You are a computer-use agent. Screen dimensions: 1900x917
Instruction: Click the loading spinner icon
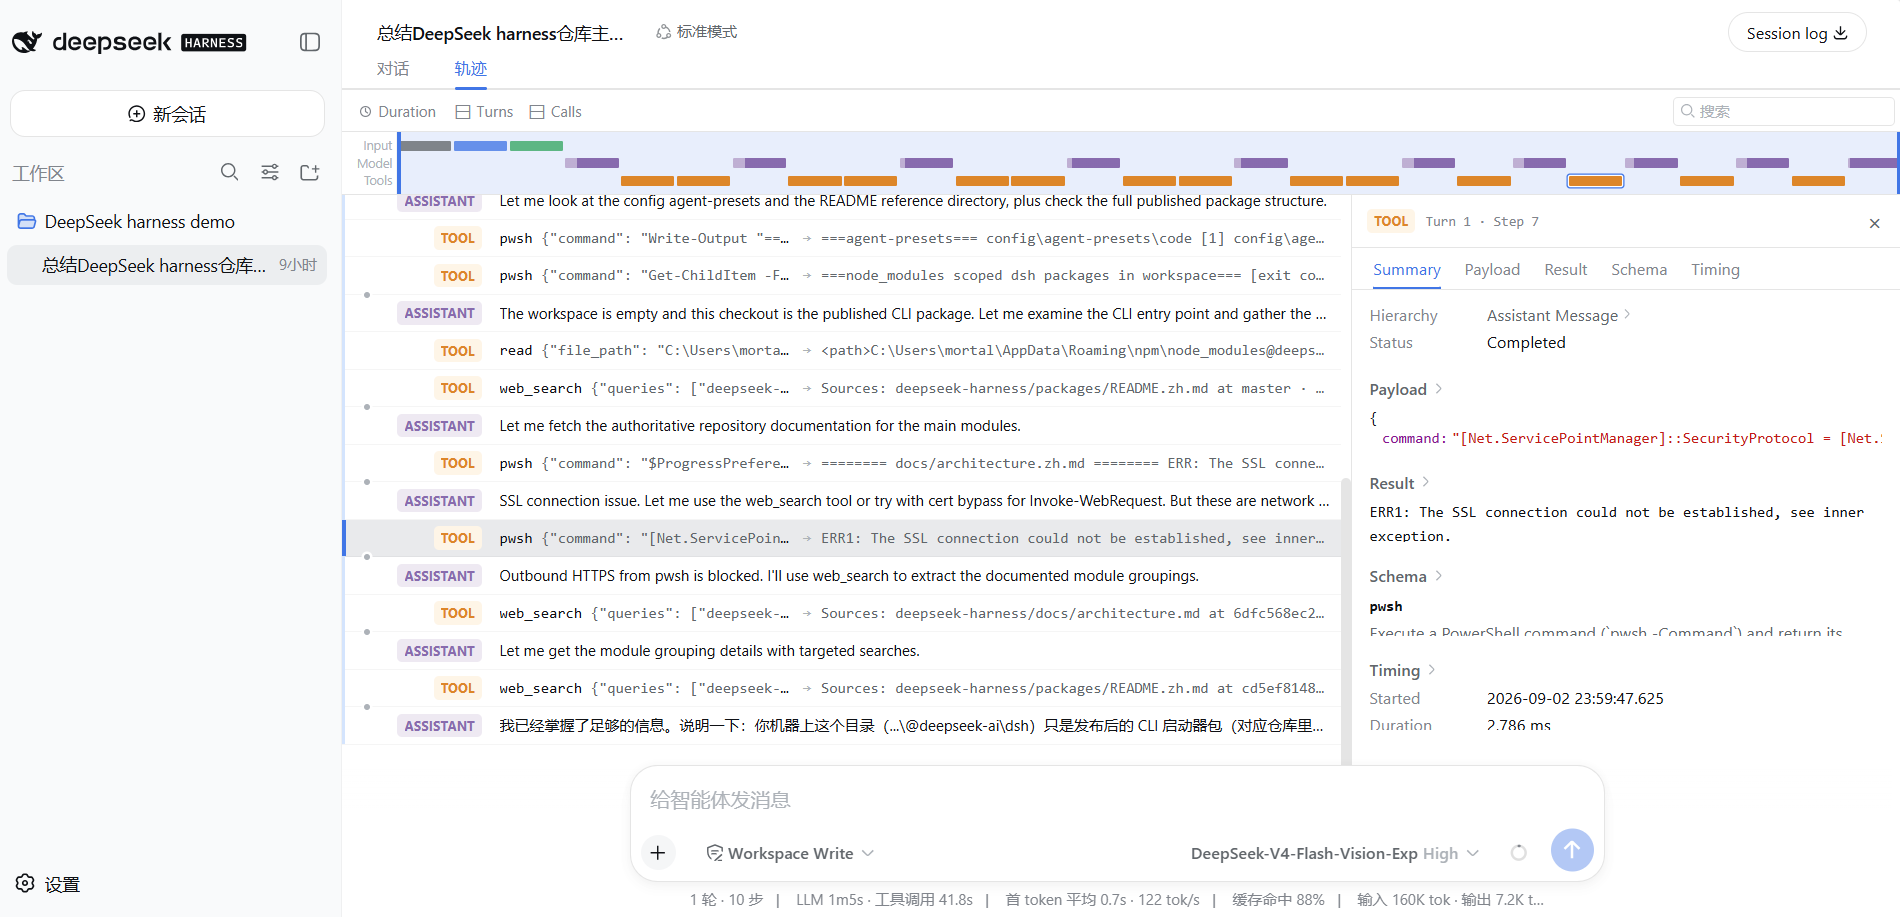pyautogui.click(x=1519, y=853)
